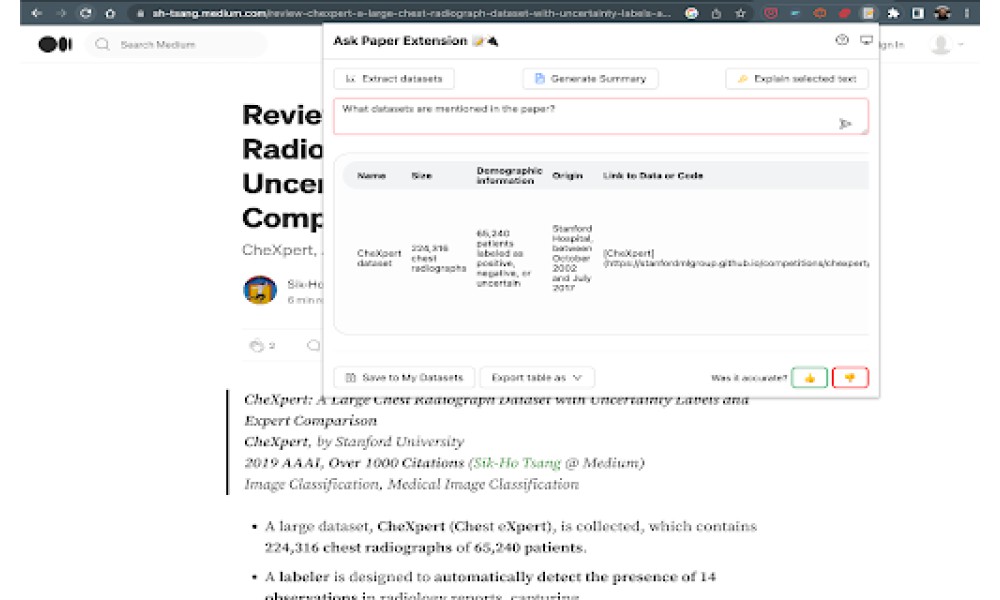1000x600 pixels.
Task: Click the Demographic information column header
Action: pyautogui.click(x=509, y=175)
